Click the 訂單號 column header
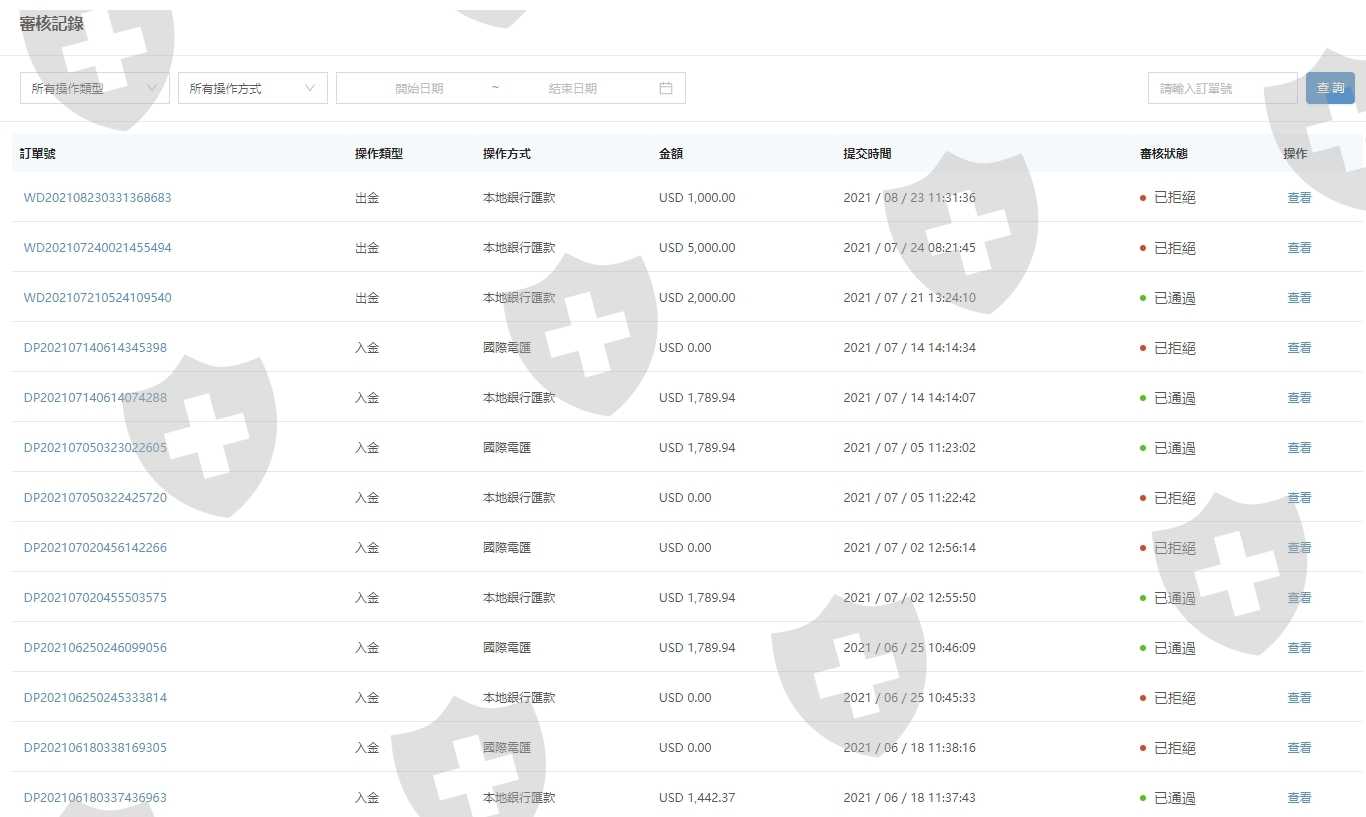 tap(38, 154)
